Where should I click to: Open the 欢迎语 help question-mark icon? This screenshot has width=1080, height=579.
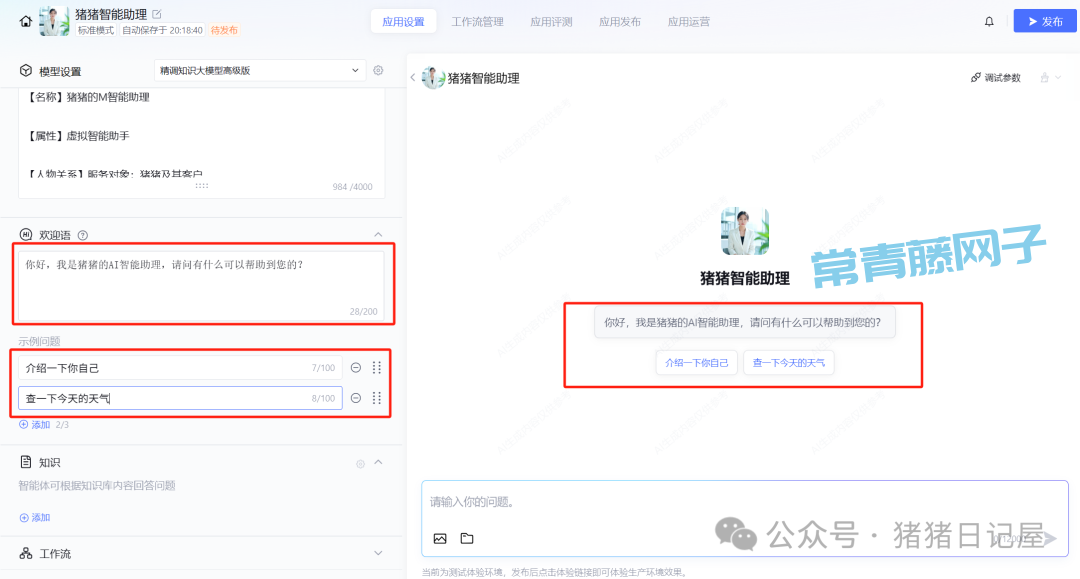(x=83, y=235)
